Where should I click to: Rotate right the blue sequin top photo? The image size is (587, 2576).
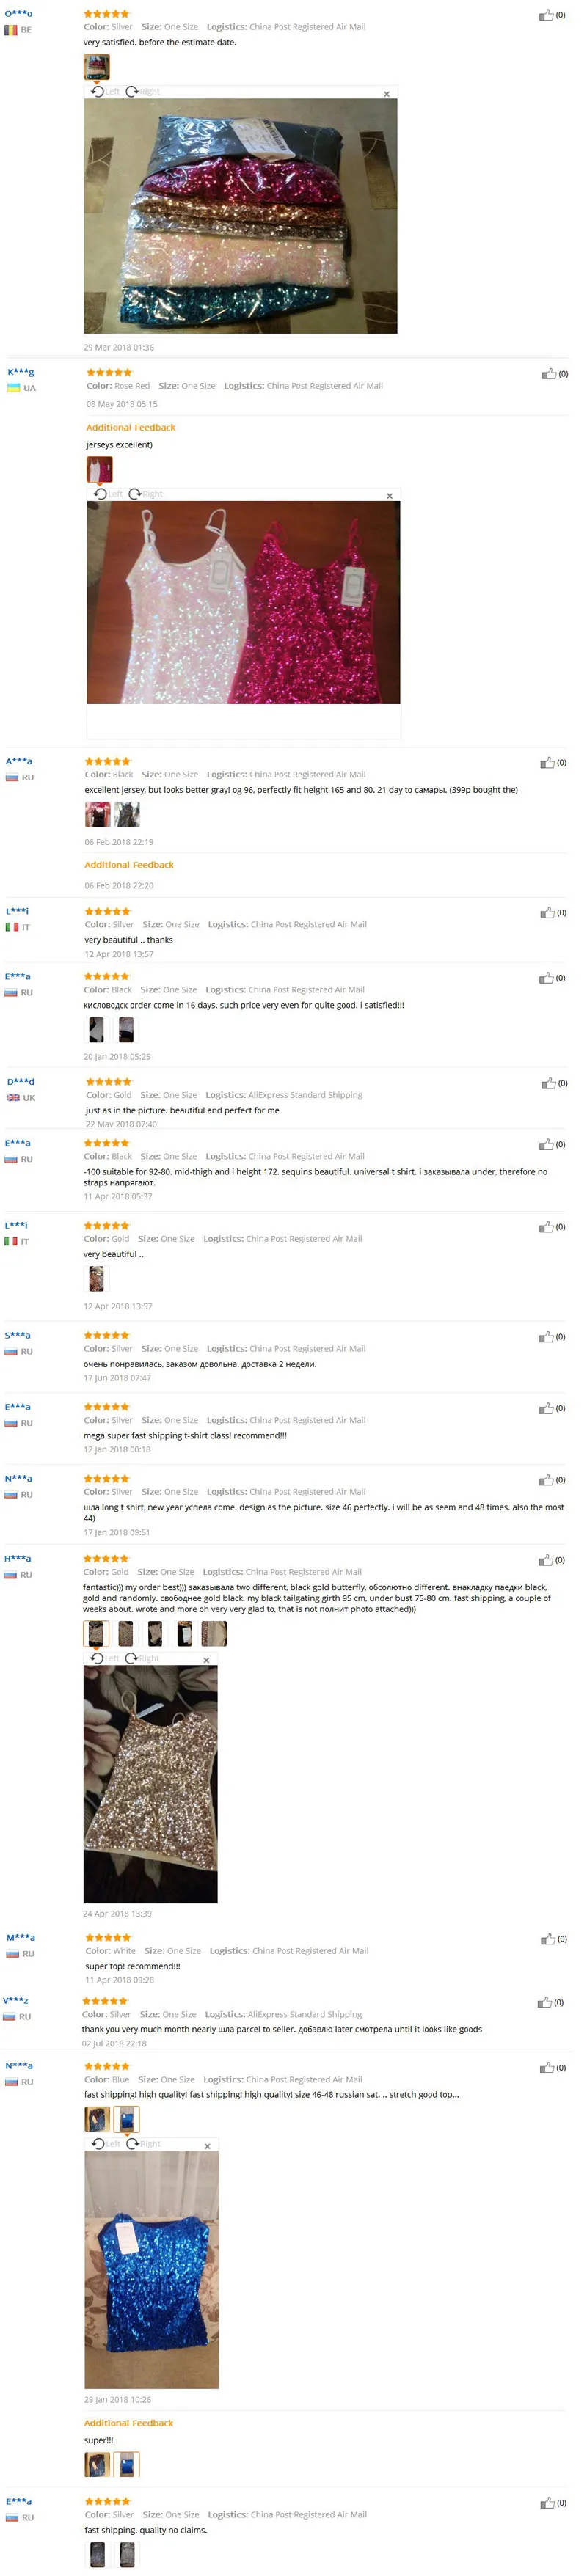click(x=143, y=2144)
